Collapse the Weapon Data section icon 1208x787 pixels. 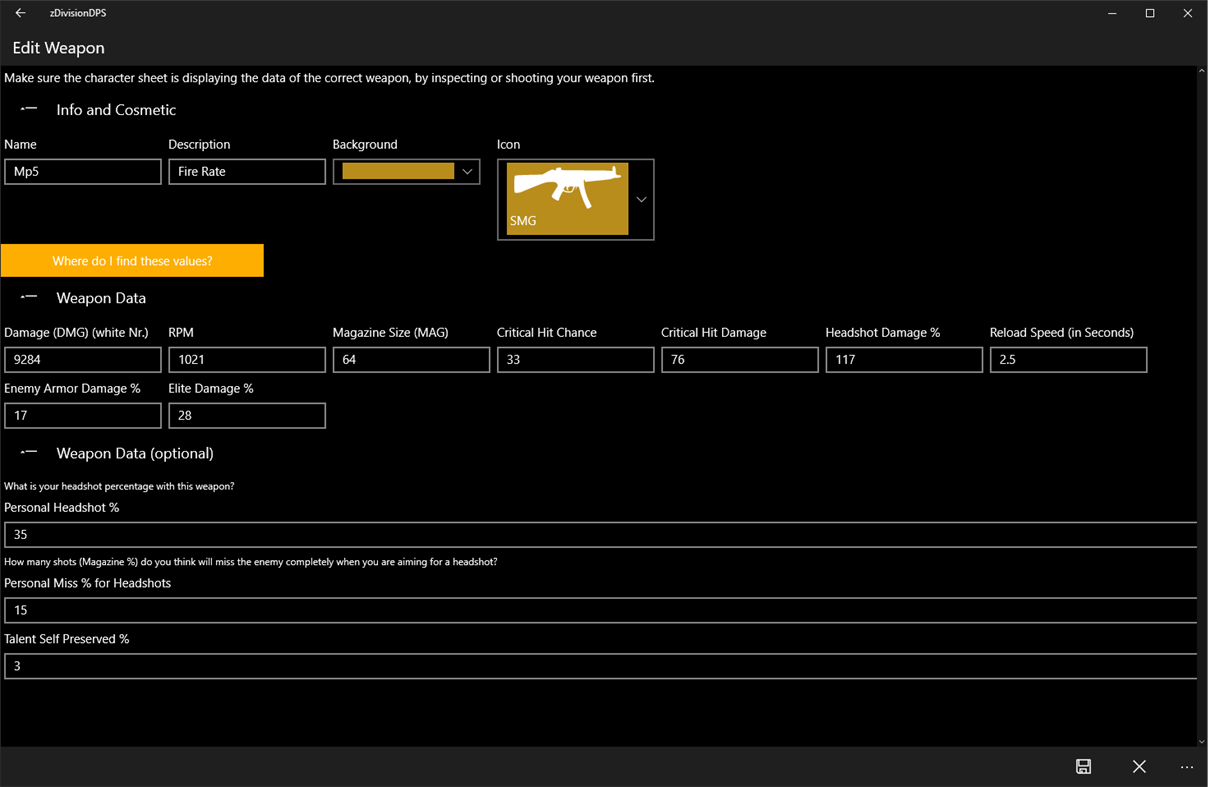(29, 296)
